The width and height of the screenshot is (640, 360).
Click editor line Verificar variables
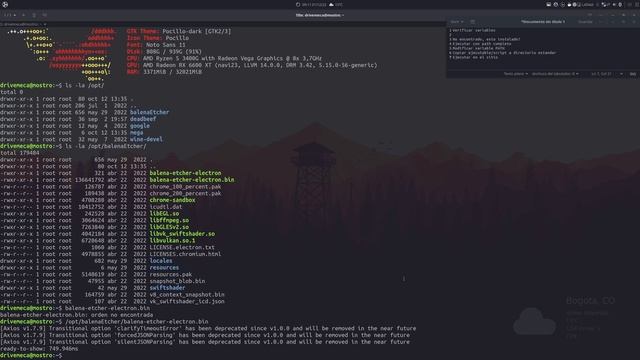(474, 30)
